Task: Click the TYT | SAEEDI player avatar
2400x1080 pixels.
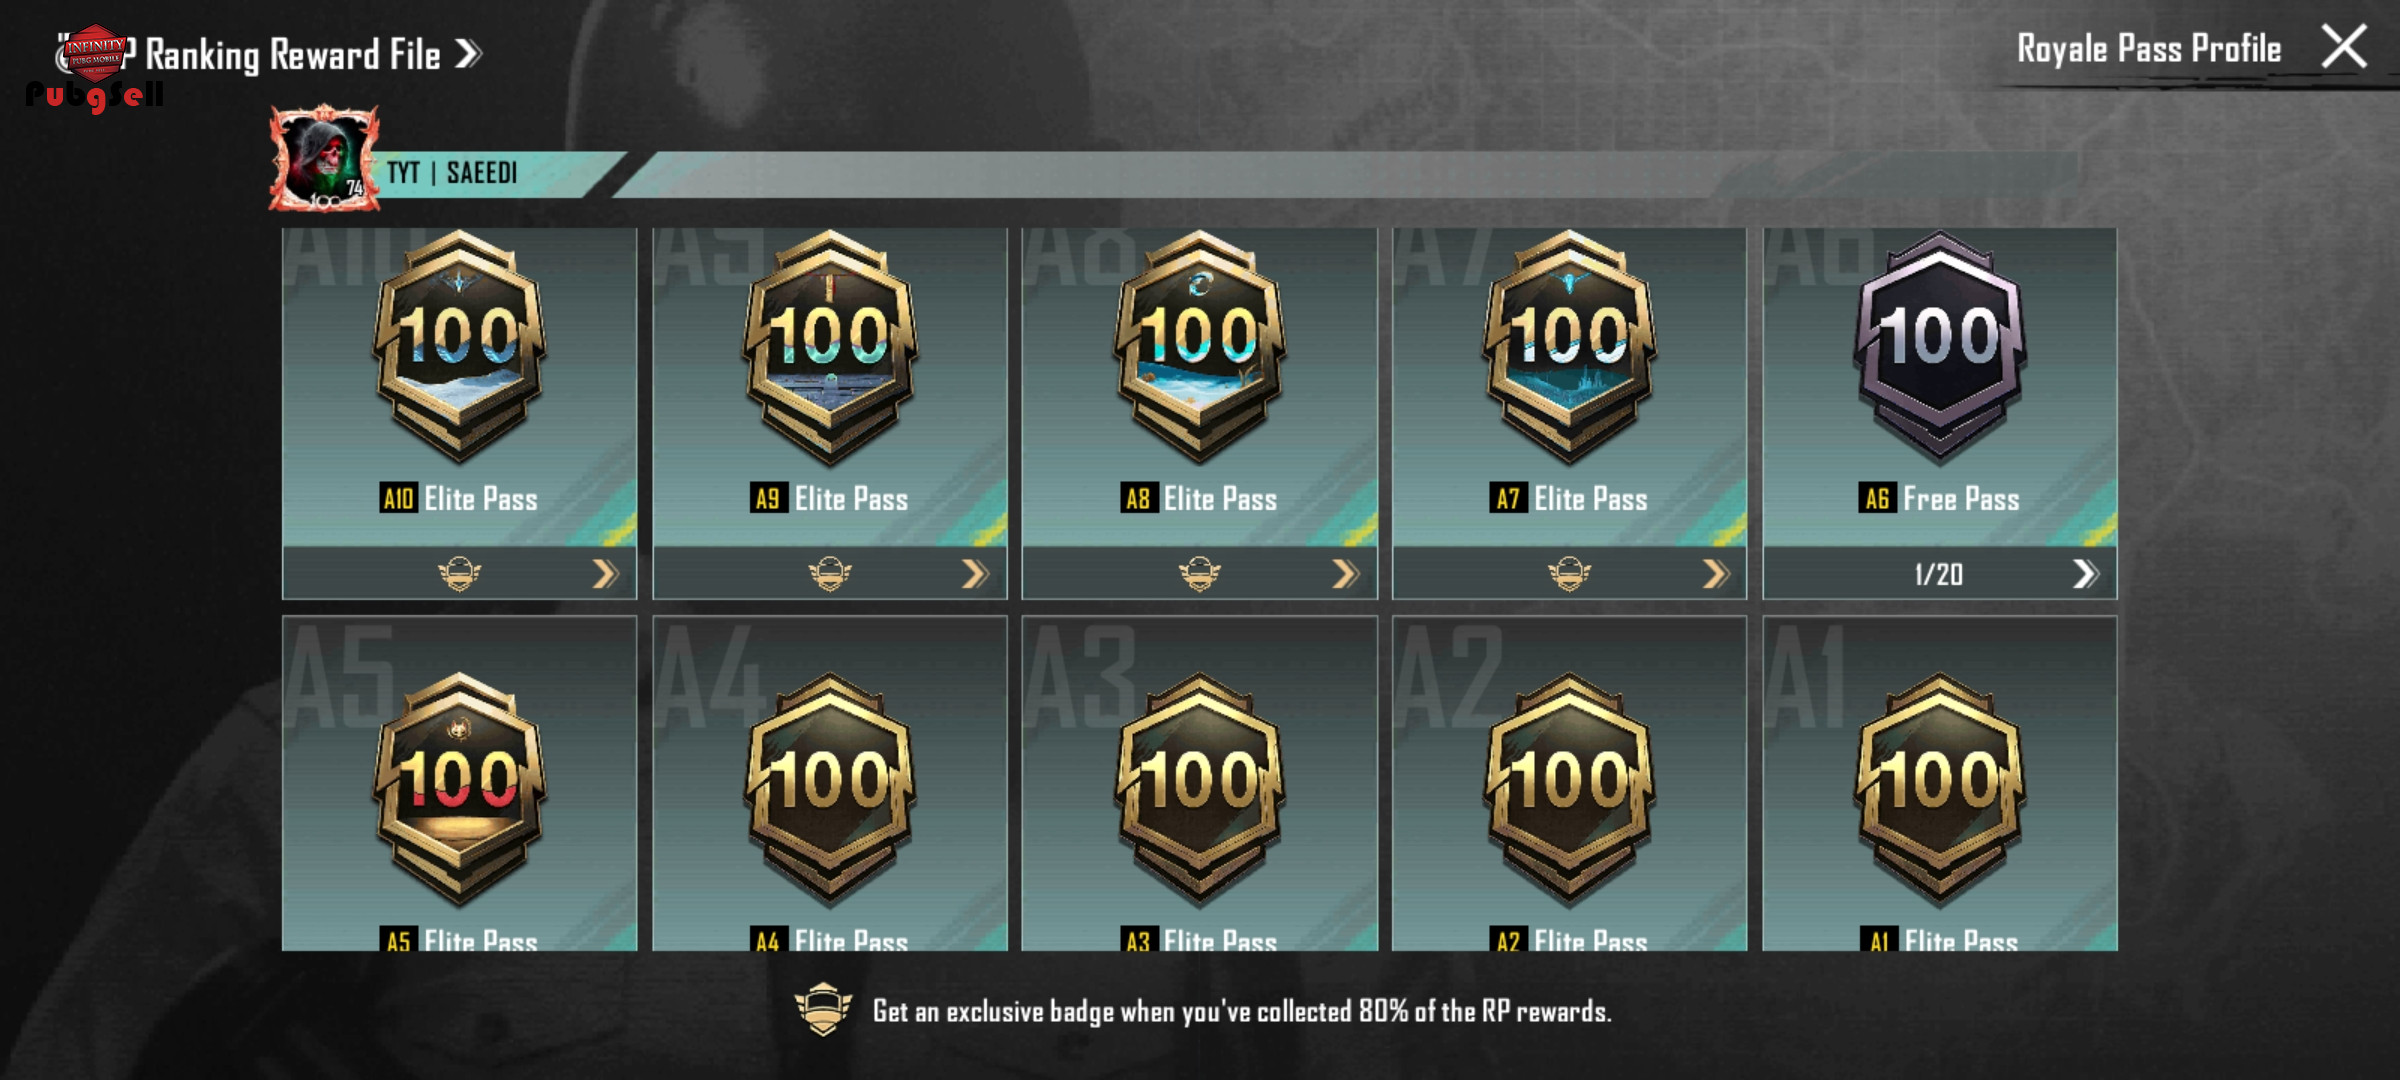Action: tap(324, 159)
